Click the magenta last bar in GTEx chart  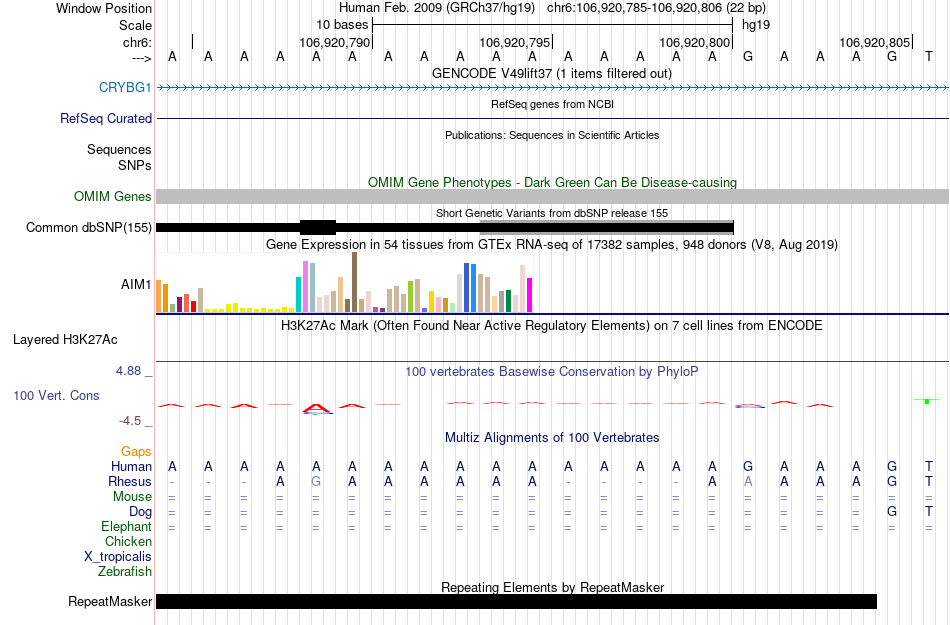pyautogui.click(x=530, y=295)
